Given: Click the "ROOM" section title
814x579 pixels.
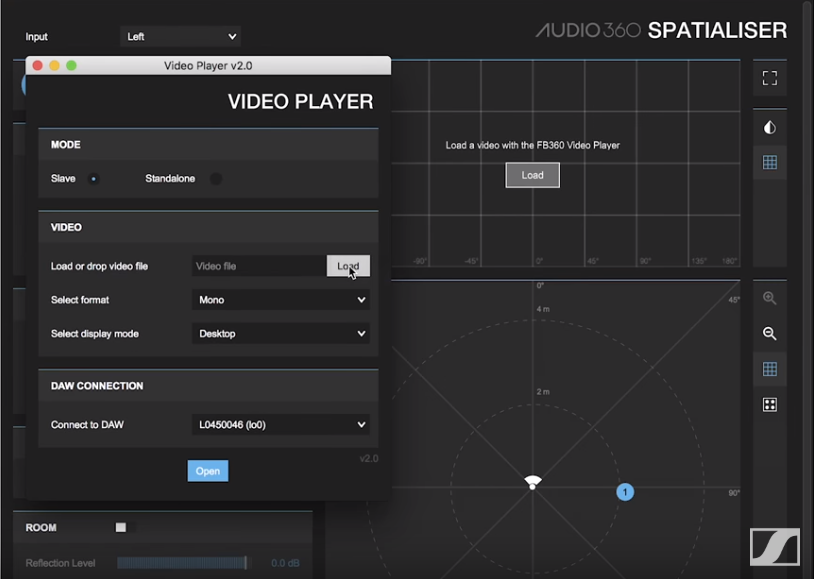Looking at the screenshot, I should 41,528.
